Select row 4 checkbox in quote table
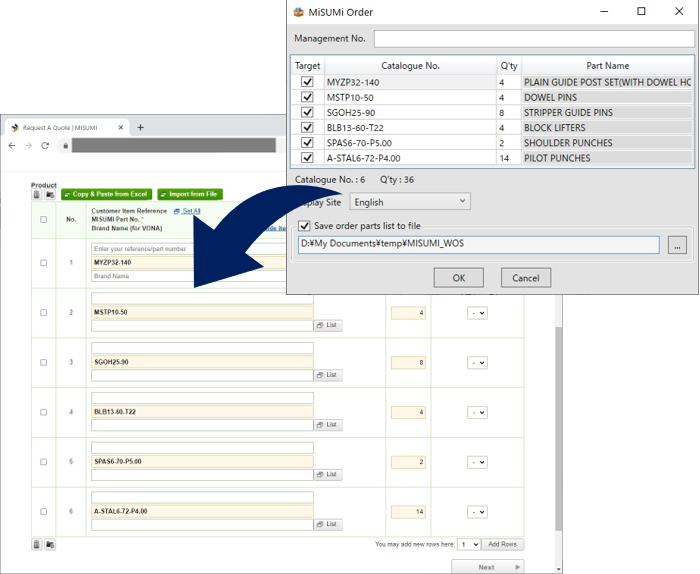The image size is (700, 574). coord(43,412)
